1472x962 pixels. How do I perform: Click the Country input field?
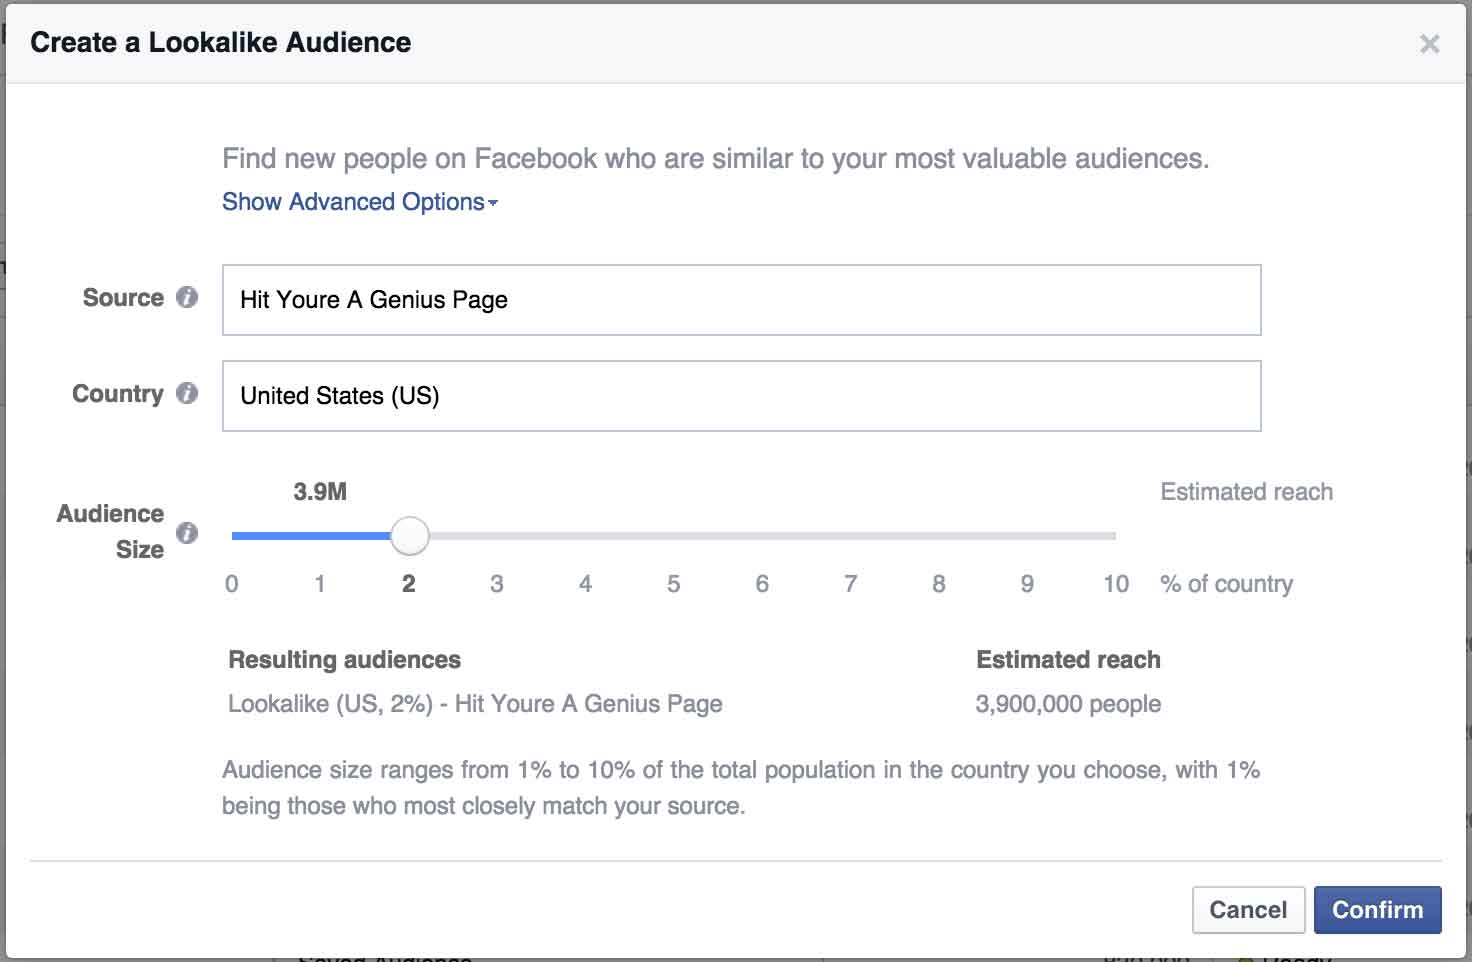741,396
